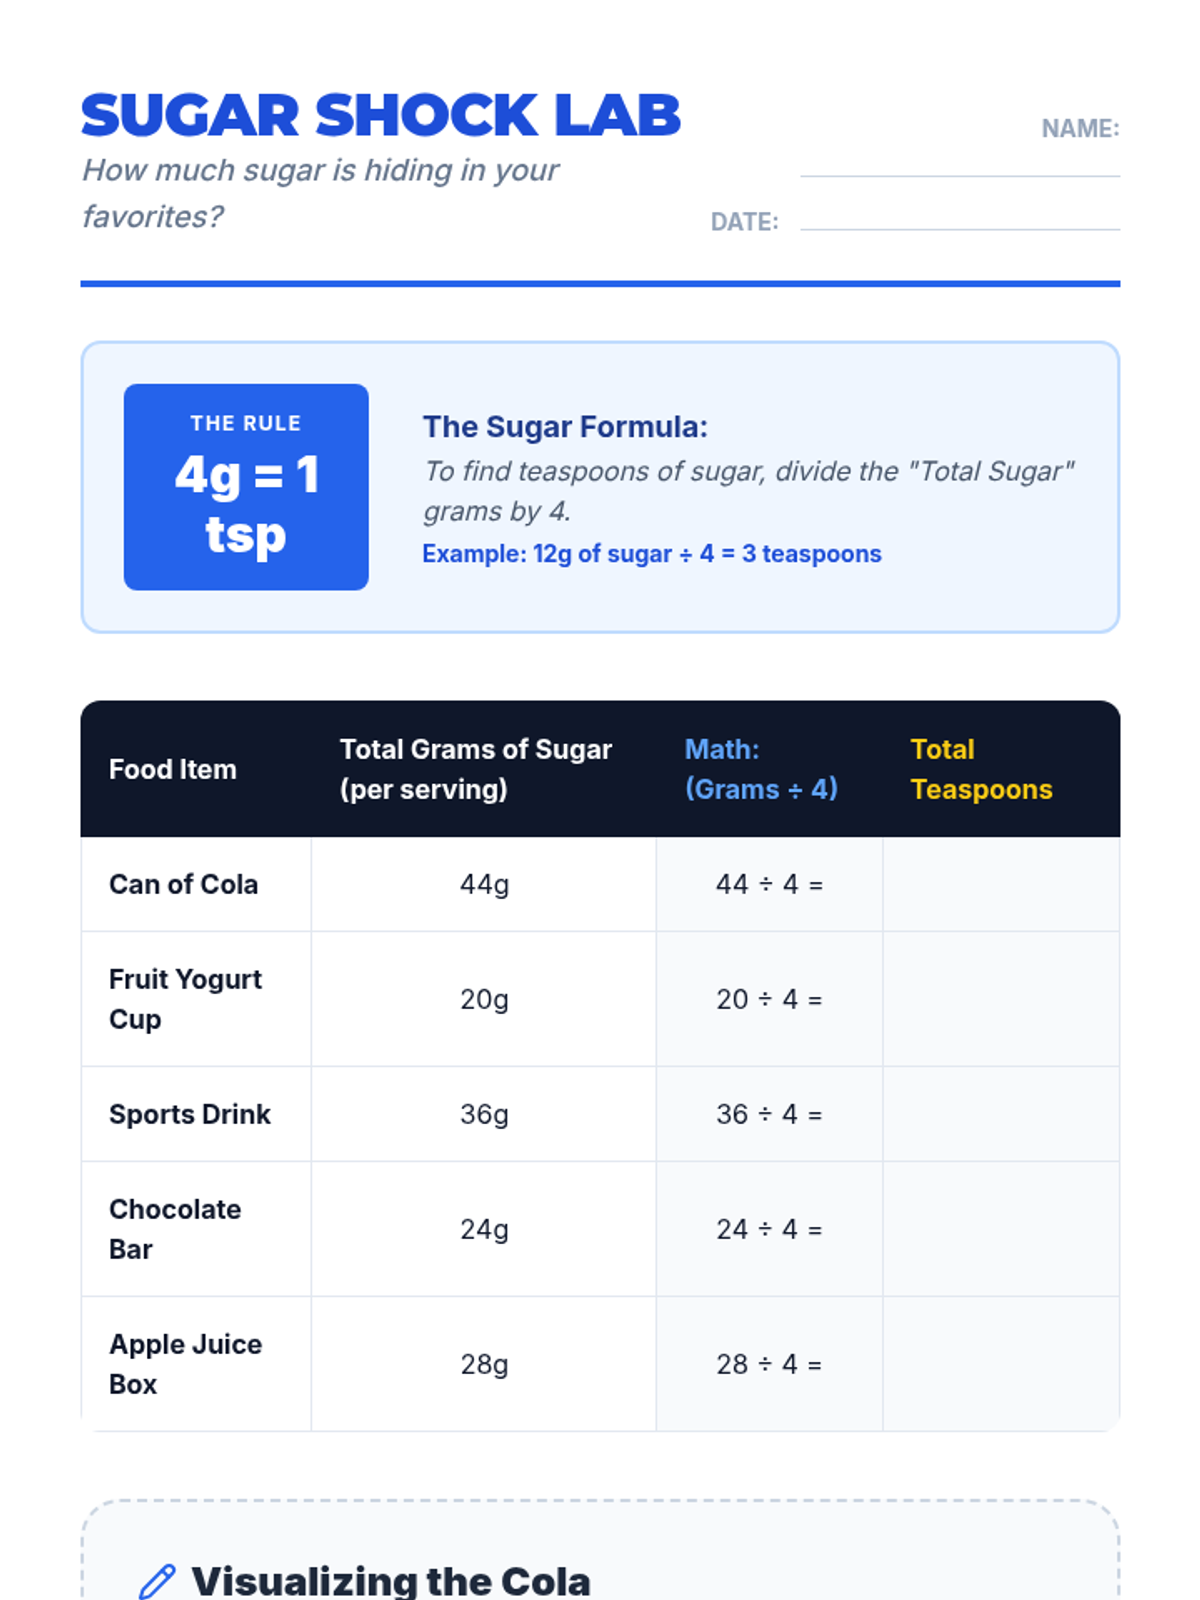This screenshot has width=1200, height=1600.
Task: Click the "Visualizing the Cola" heading
Action: click(391, 1581)
